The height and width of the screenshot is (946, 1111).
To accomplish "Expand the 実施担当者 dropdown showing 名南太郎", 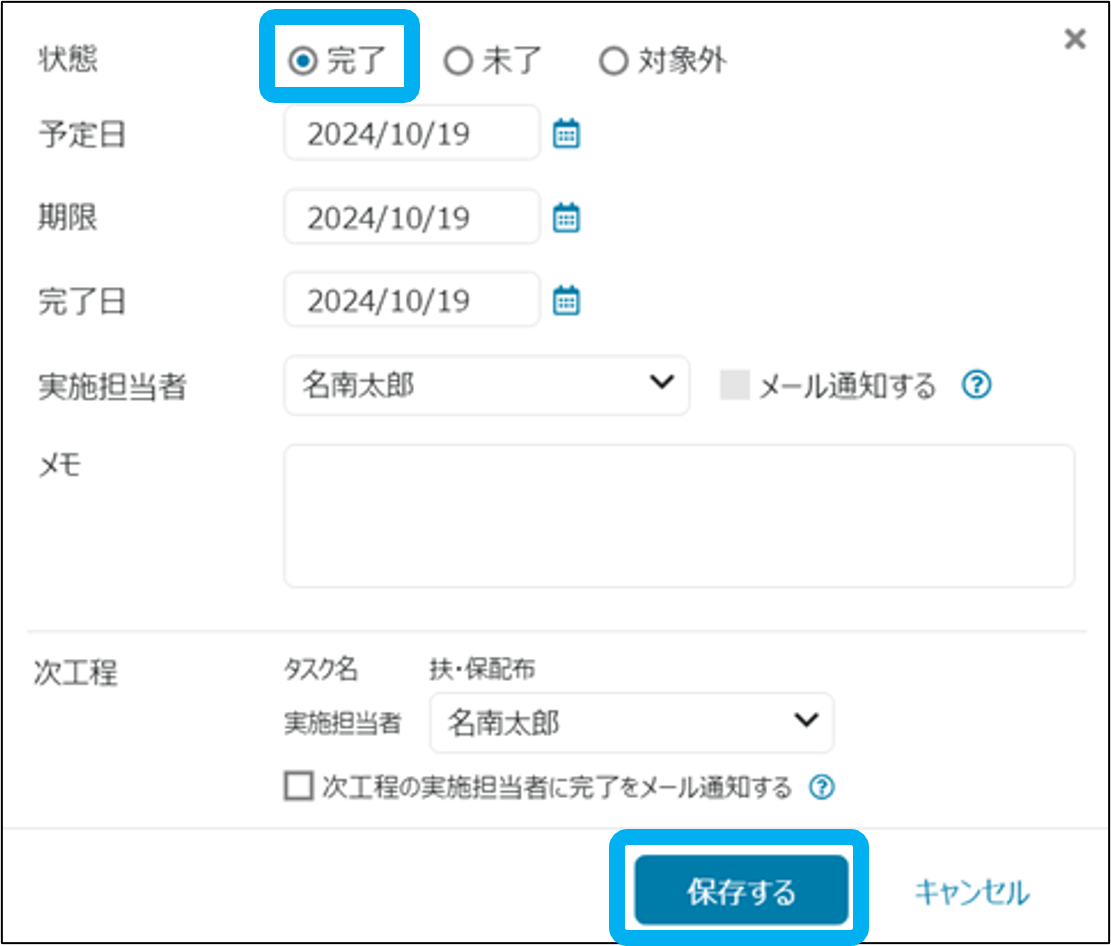I will coord(486,385).
